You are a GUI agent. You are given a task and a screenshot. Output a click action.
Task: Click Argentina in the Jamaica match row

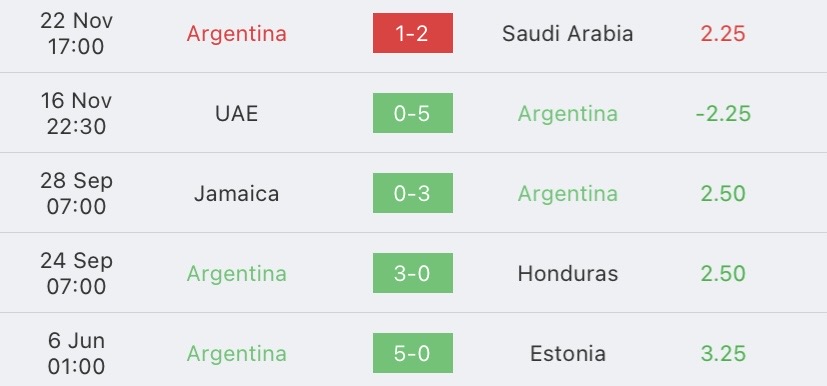[x=568, y=194]
